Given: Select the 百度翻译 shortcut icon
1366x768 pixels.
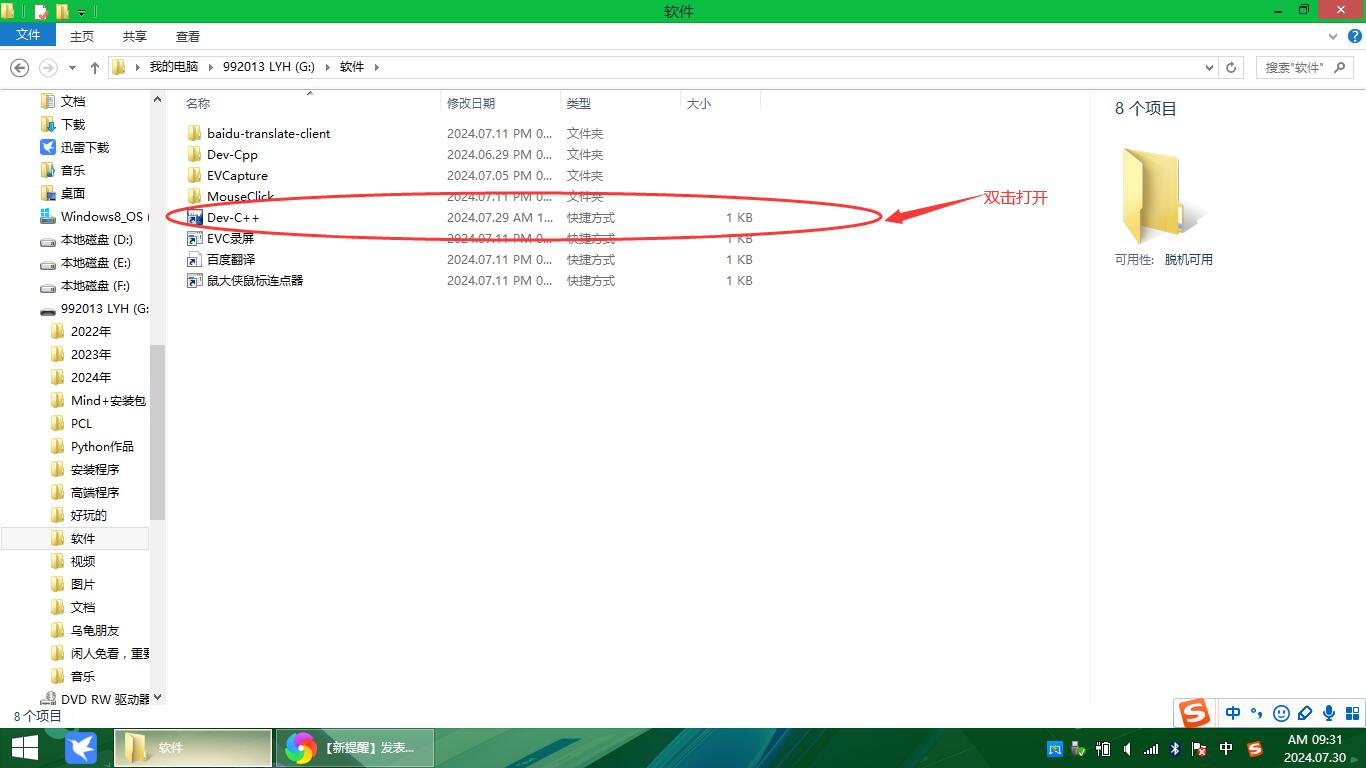Looking at the screenshot, I should pos(194,259).
